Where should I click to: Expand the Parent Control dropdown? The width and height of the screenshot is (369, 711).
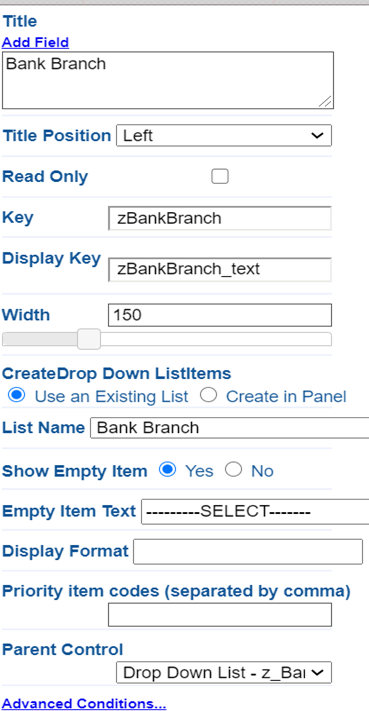click(224, 672)
